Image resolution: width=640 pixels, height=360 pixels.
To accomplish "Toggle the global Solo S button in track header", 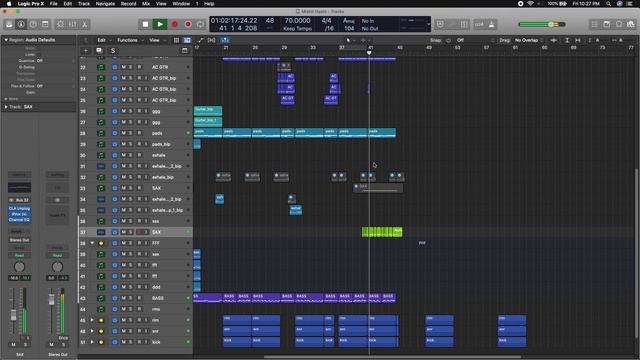I will (x=113, y=51).
